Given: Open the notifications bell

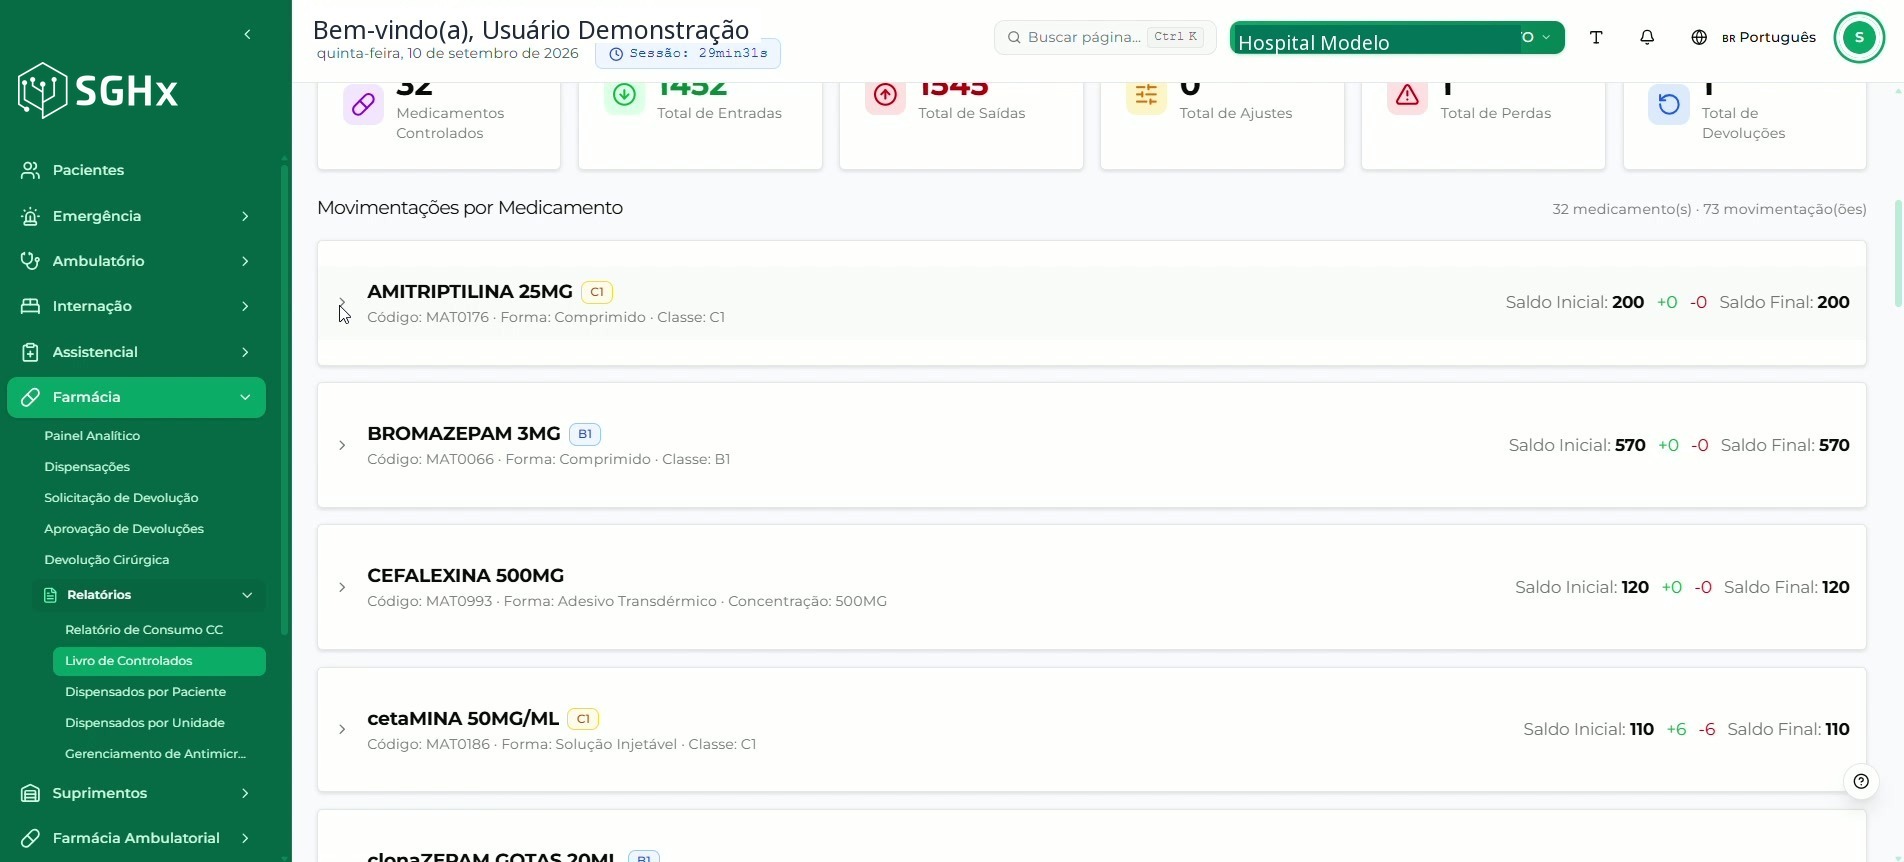Looking at the screenshot, I should [1647, 37].
